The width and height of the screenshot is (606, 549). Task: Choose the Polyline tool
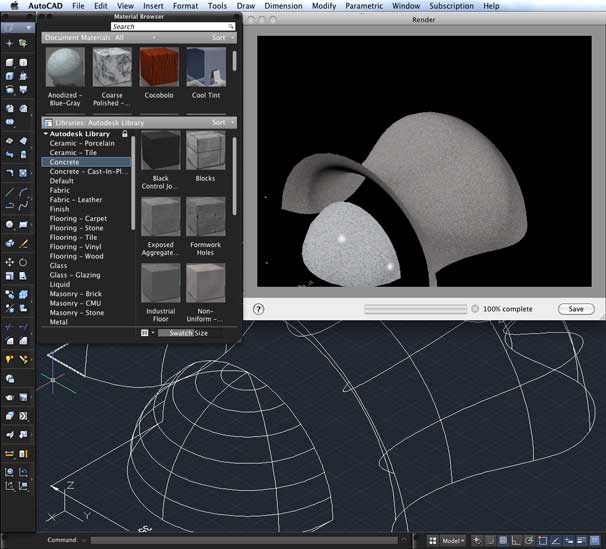pos(10,205)
